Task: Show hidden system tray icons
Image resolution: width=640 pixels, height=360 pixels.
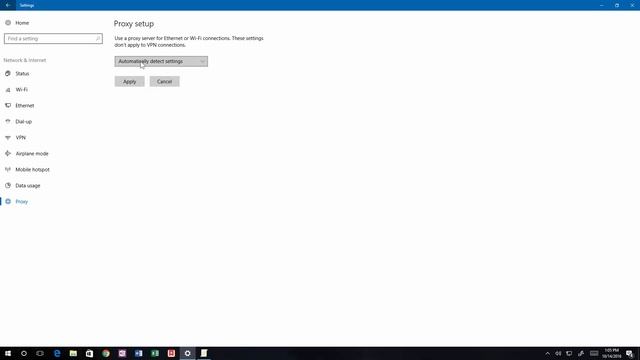Action: (547, 353)
